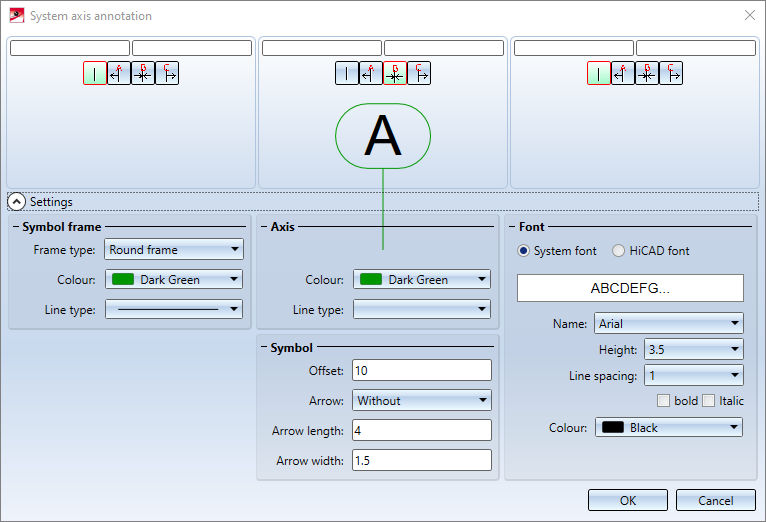Click the green swatch in Axis Colour
Image resolution: width=766 pixels, height=522 pixels.
point(371,279)
